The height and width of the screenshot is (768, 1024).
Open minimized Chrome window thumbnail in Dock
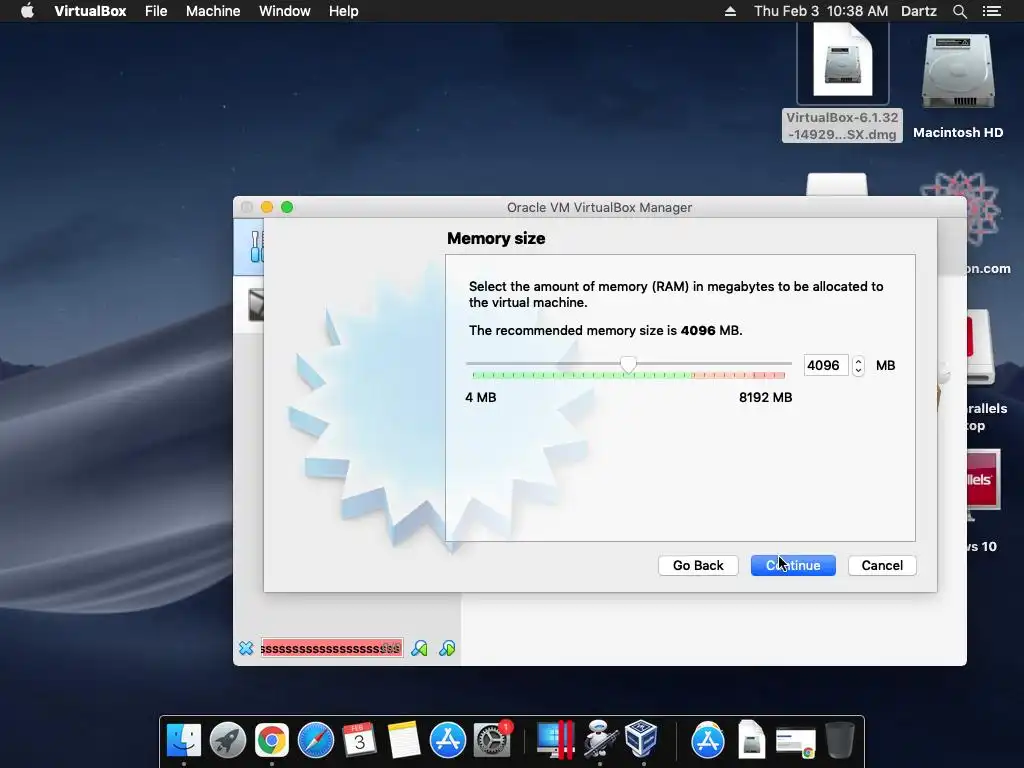click(795, 743)
